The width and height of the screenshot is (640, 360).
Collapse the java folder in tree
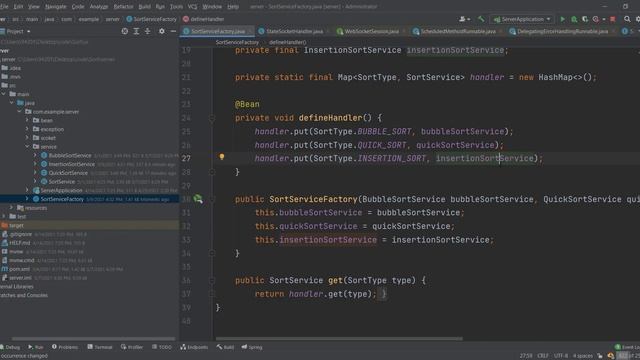pyautogui.click(x=12, y=103)
